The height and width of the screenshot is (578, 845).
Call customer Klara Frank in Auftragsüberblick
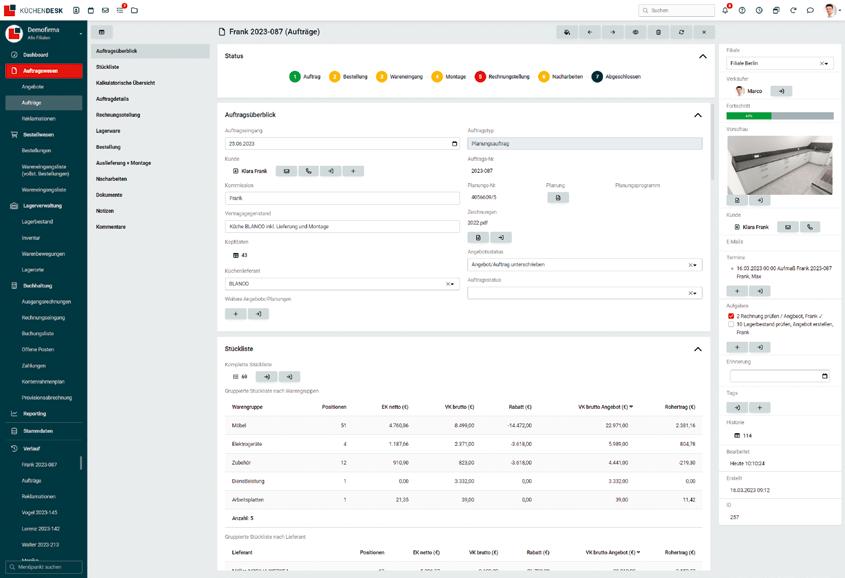point(309,171)
